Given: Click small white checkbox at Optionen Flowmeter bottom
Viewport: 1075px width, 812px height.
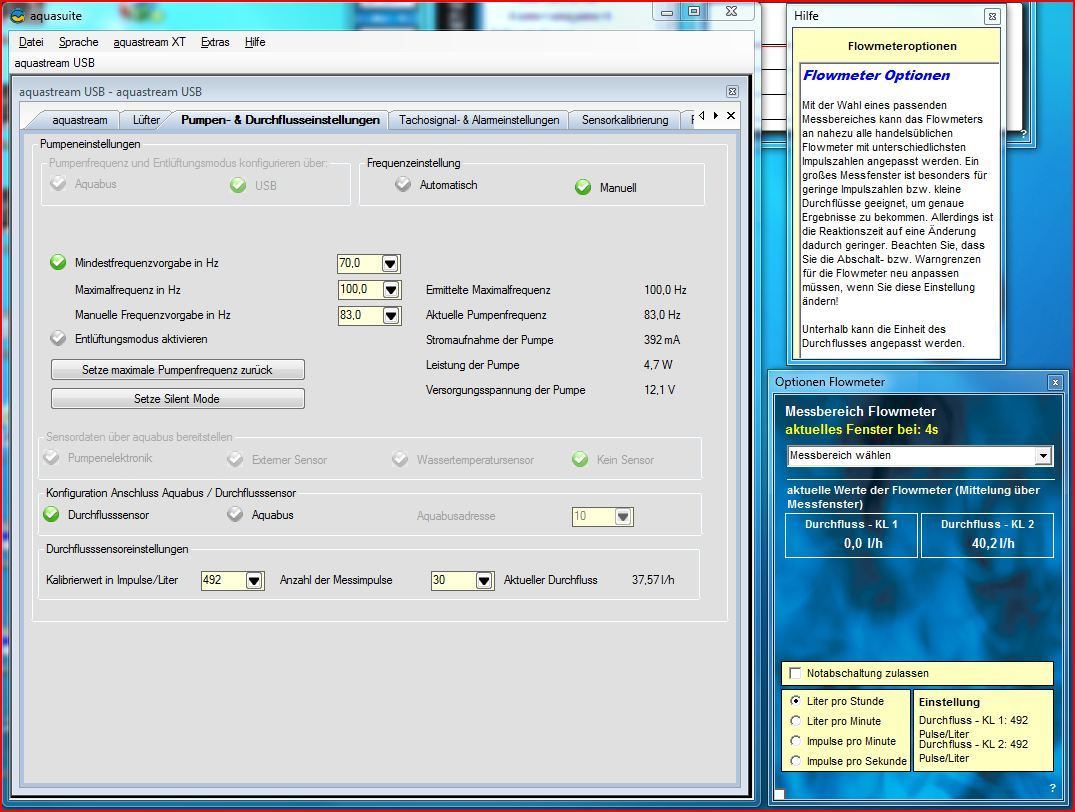Looking at the screenshot, I should [780, 794].
